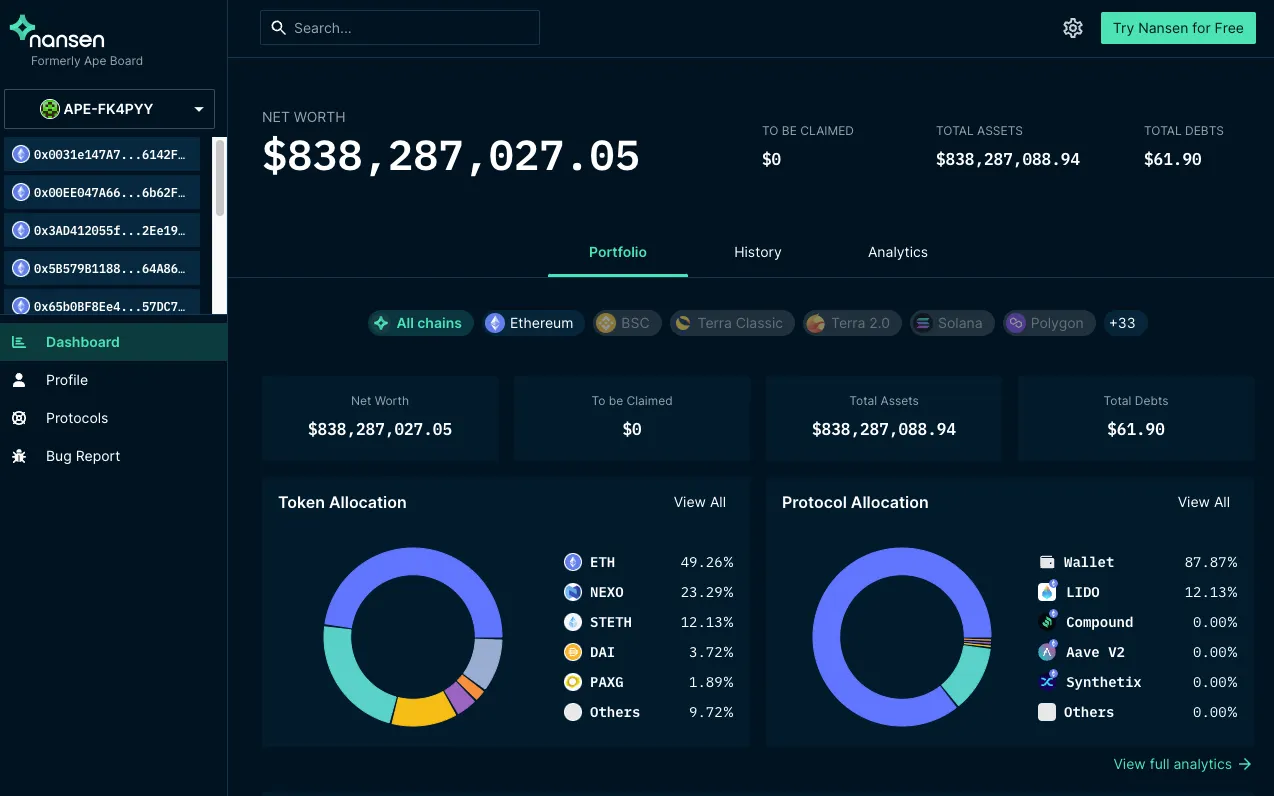
Task: Expand Token Allocation with View All
Action: click(699, 502)
